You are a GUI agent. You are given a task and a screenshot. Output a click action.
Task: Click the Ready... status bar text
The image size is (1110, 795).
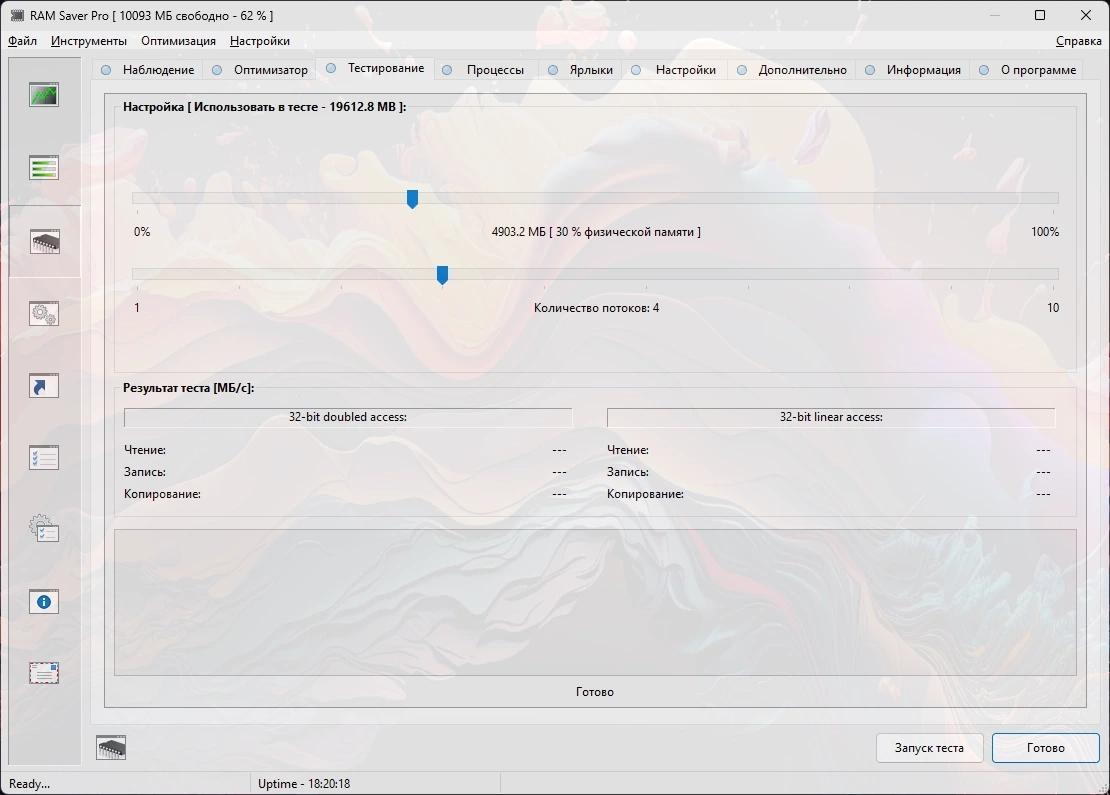pyautogui.click(x=30, y=784)
